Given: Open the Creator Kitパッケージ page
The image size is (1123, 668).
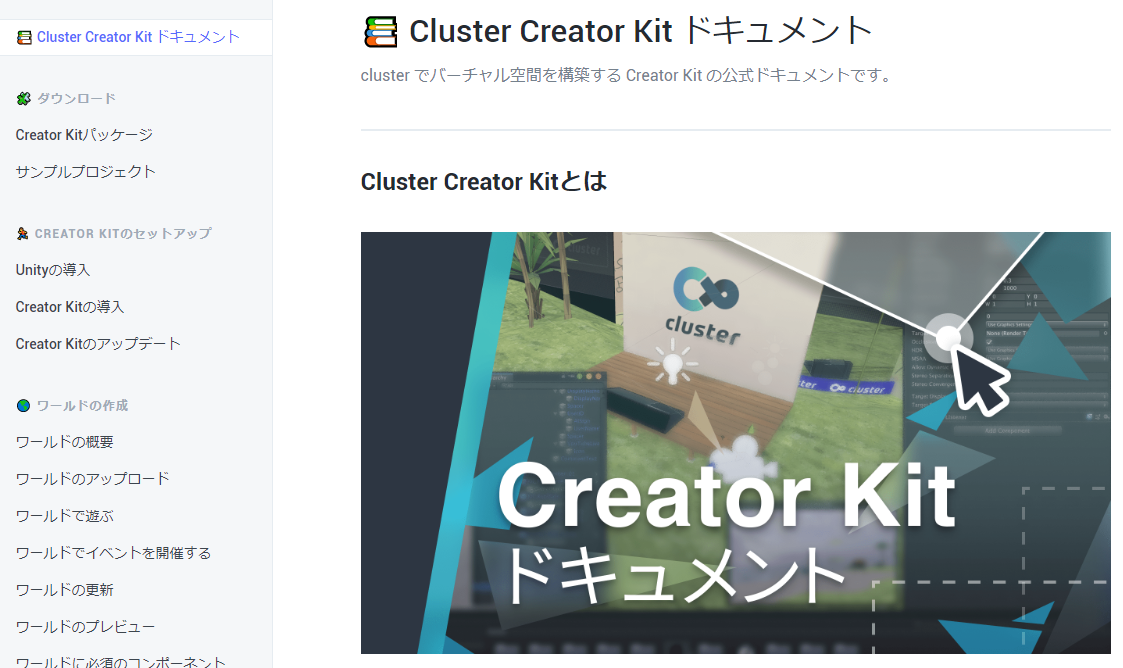Looking at the screenshot, I should pyautogui.click(x=85, y=135).
